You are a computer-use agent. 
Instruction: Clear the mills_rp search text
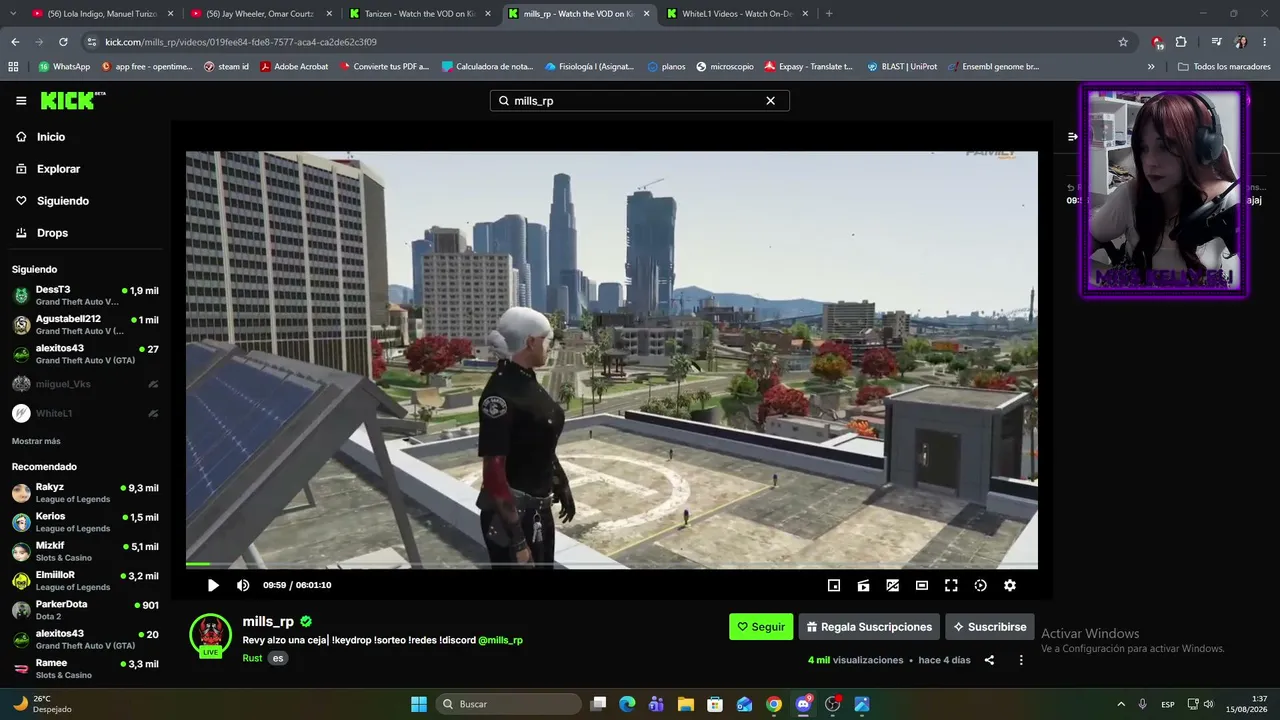click(x=770, y=101)
